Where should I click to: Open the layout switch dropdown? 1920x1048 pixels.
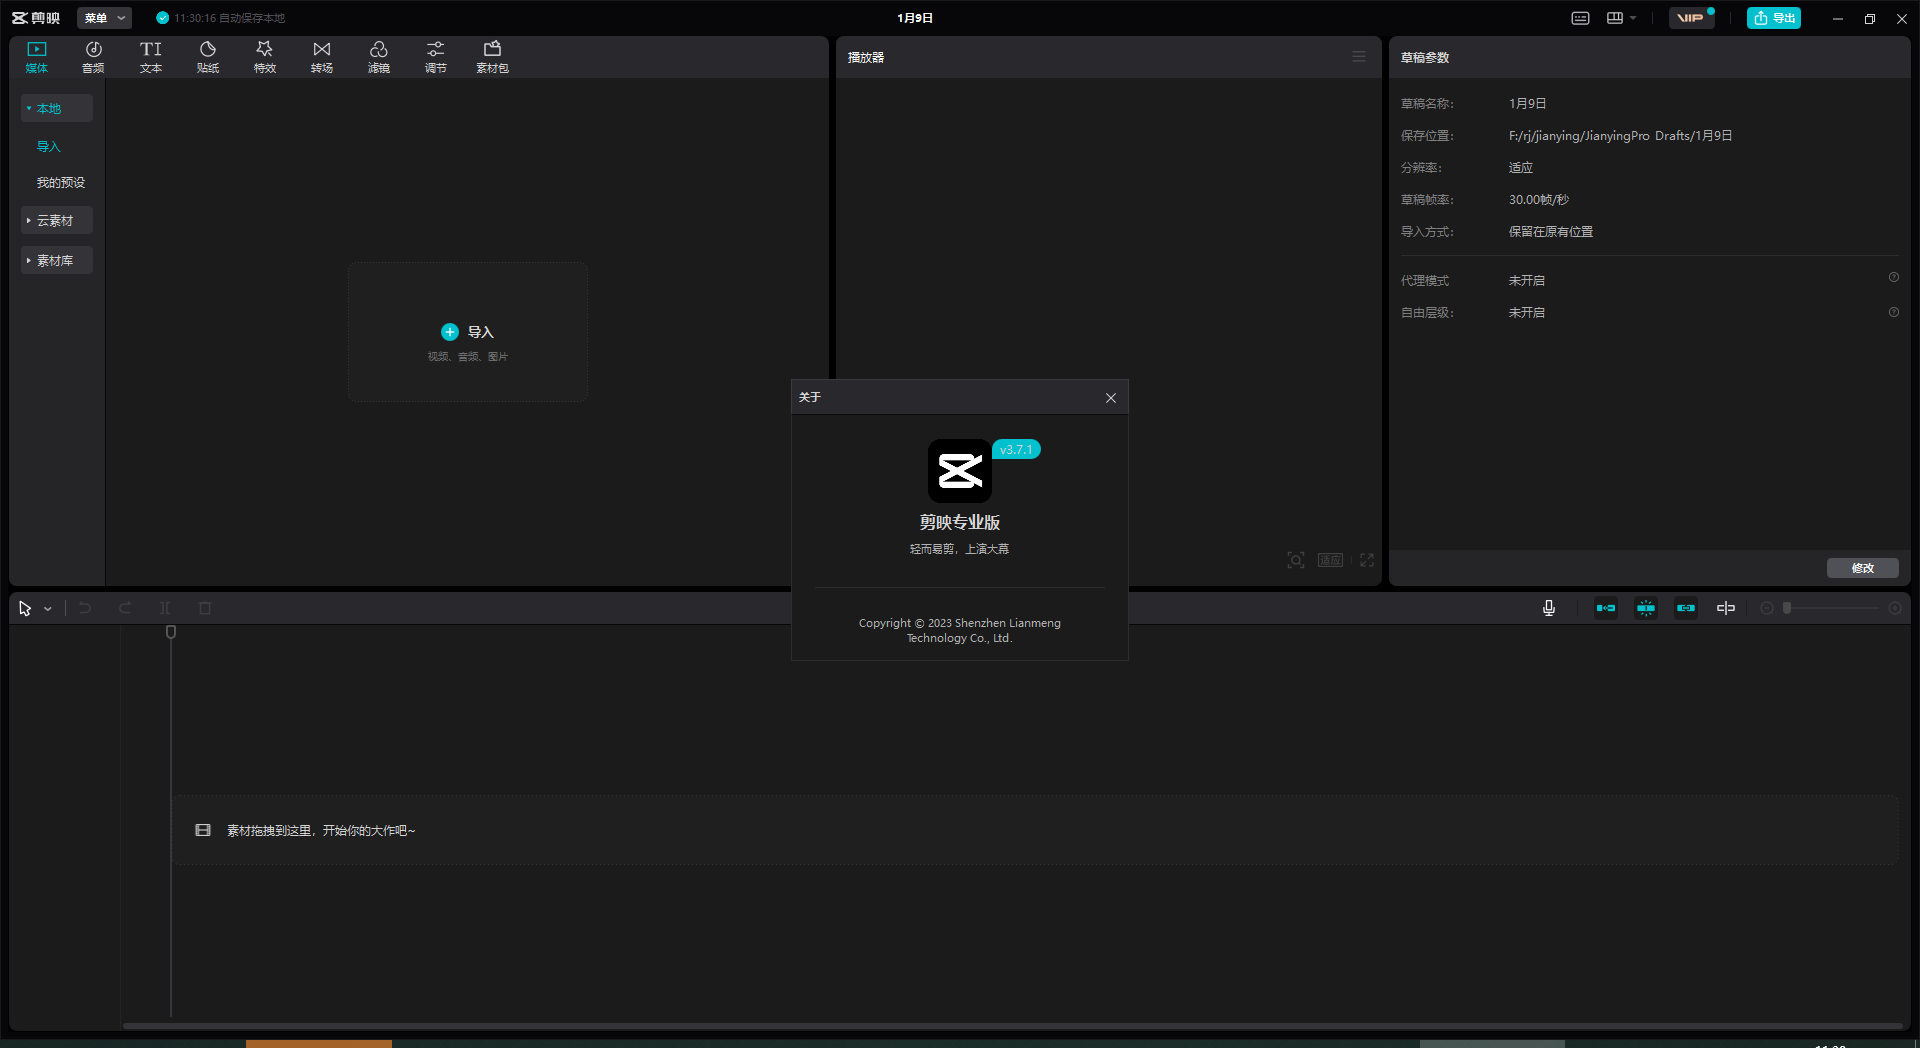point(1621,18)
